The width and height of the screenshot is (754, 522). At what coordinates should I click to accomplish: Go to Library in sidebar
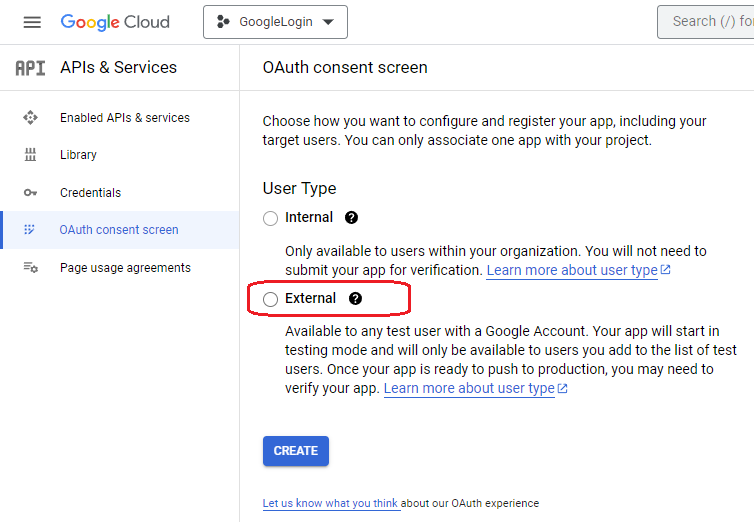click(78, 155)
